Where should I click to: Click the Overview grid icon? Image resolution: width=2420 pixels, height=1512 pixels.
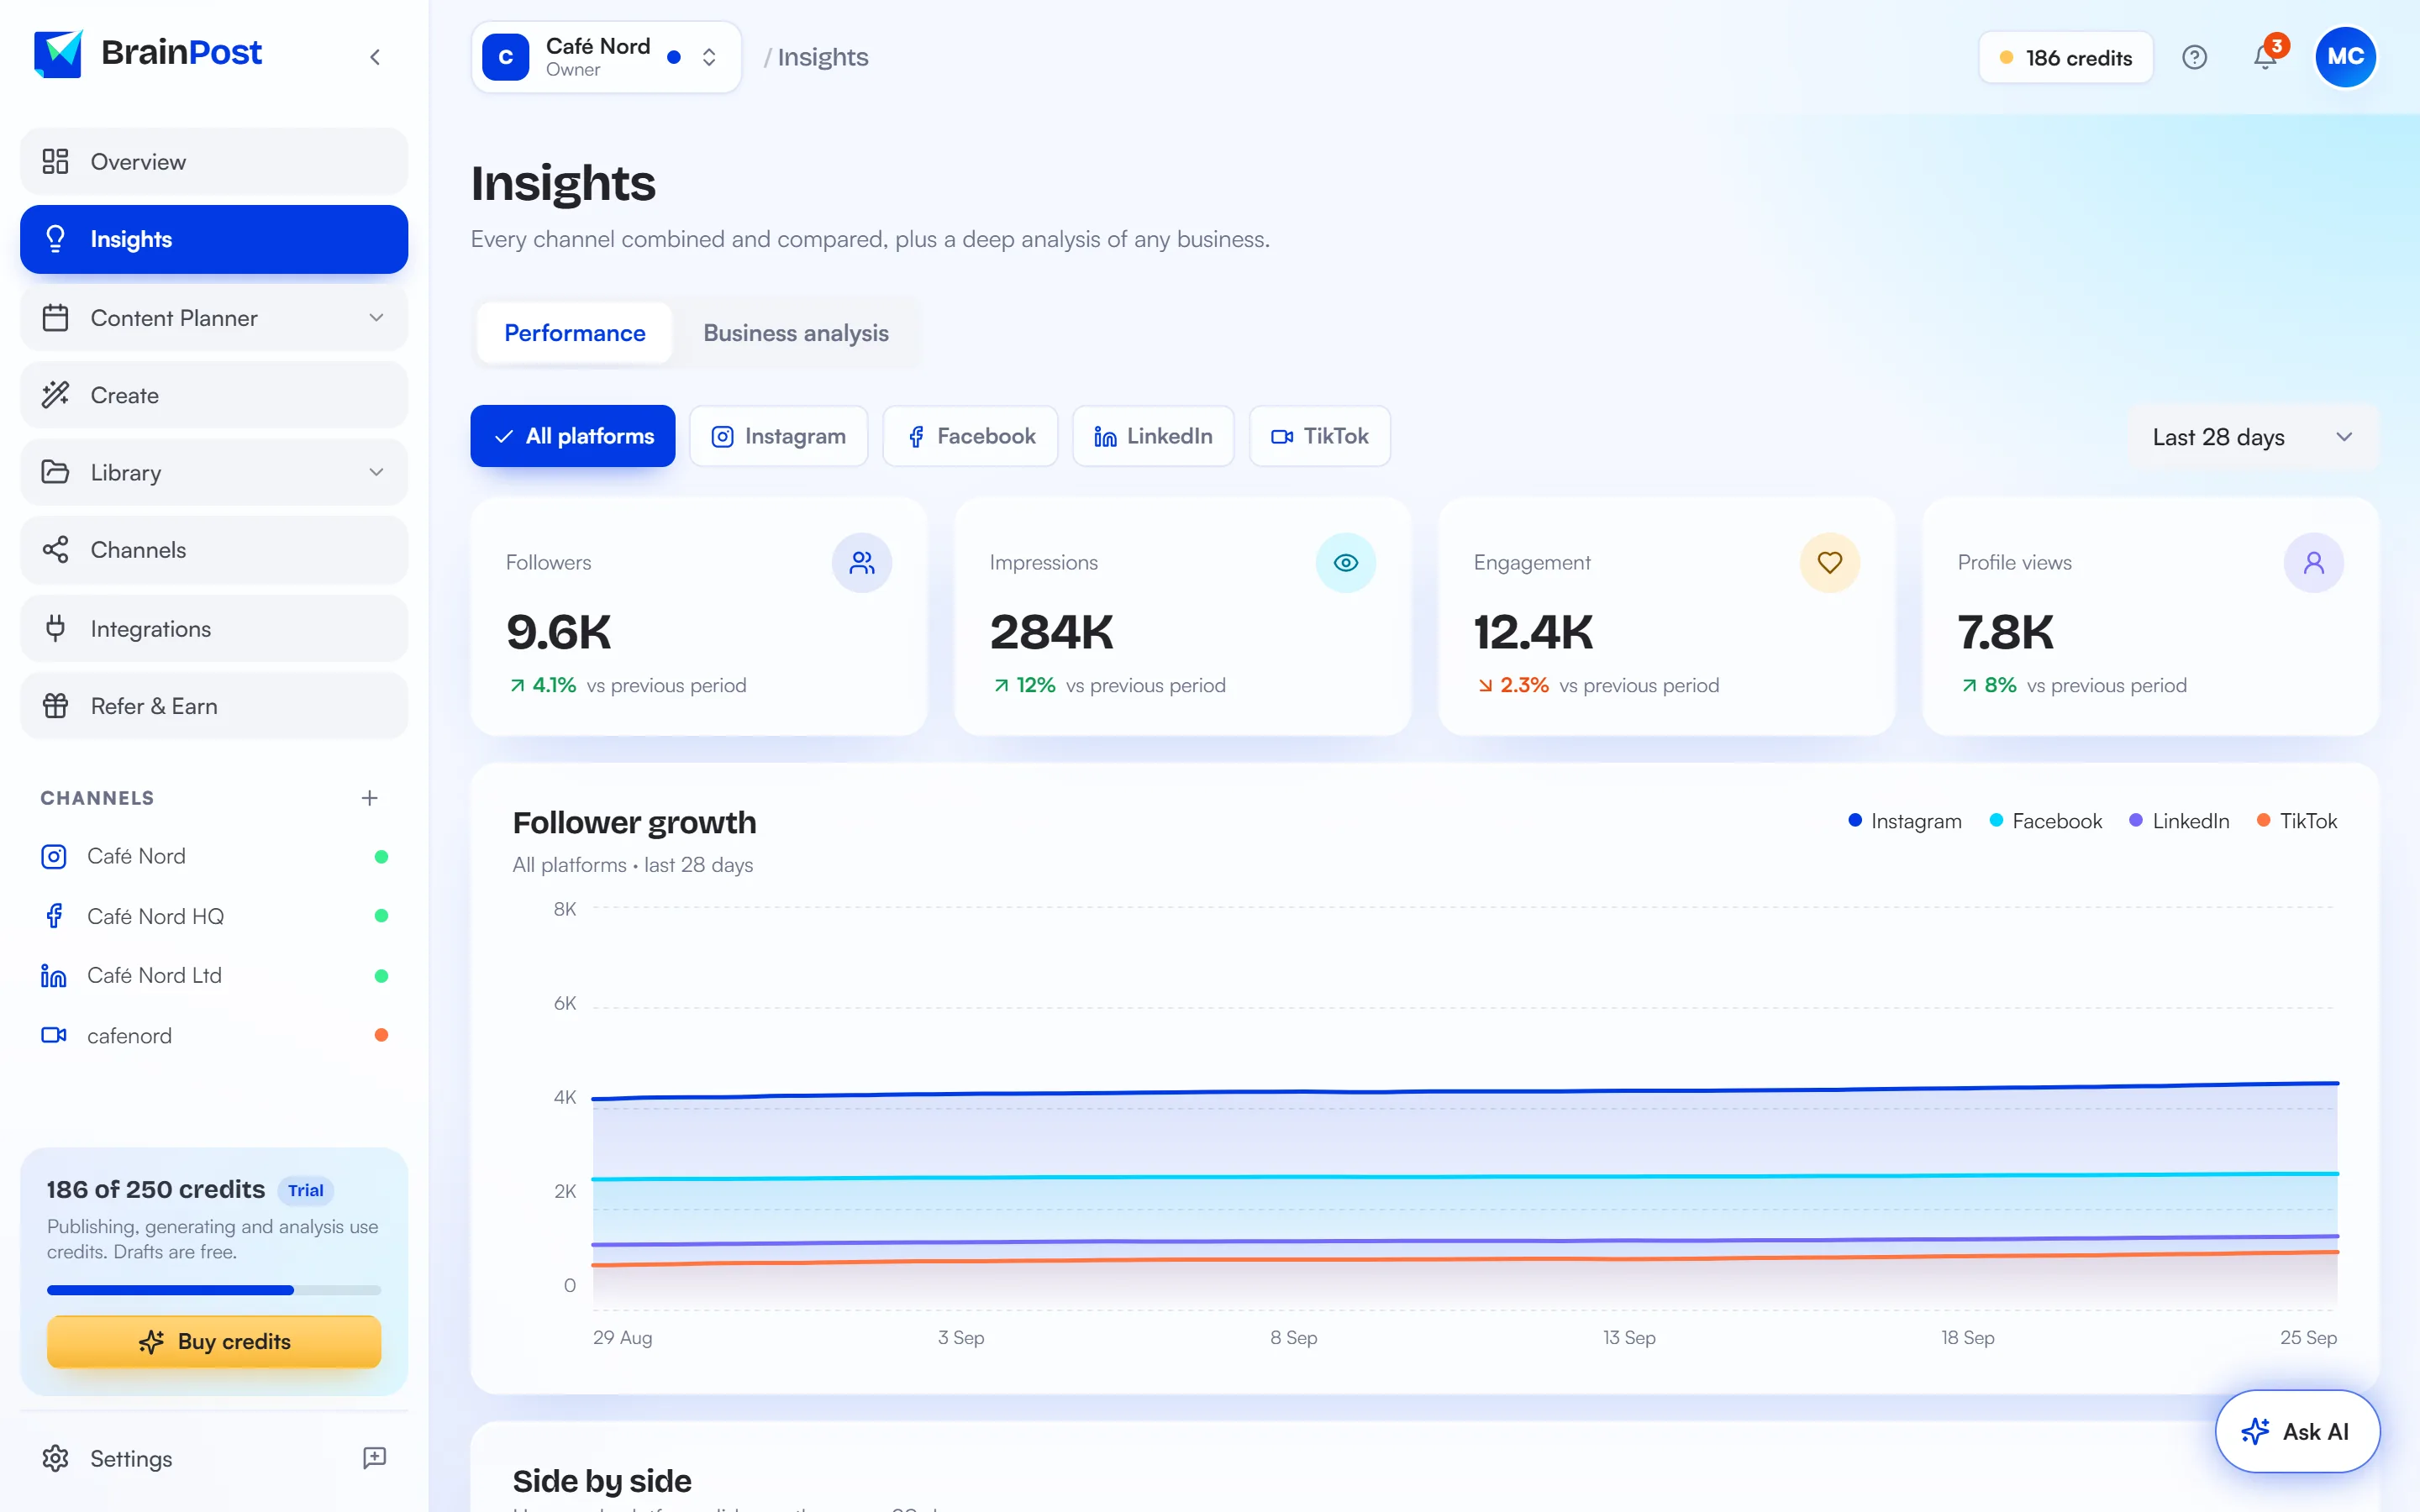pyautogui.click(x=56, y=161)
